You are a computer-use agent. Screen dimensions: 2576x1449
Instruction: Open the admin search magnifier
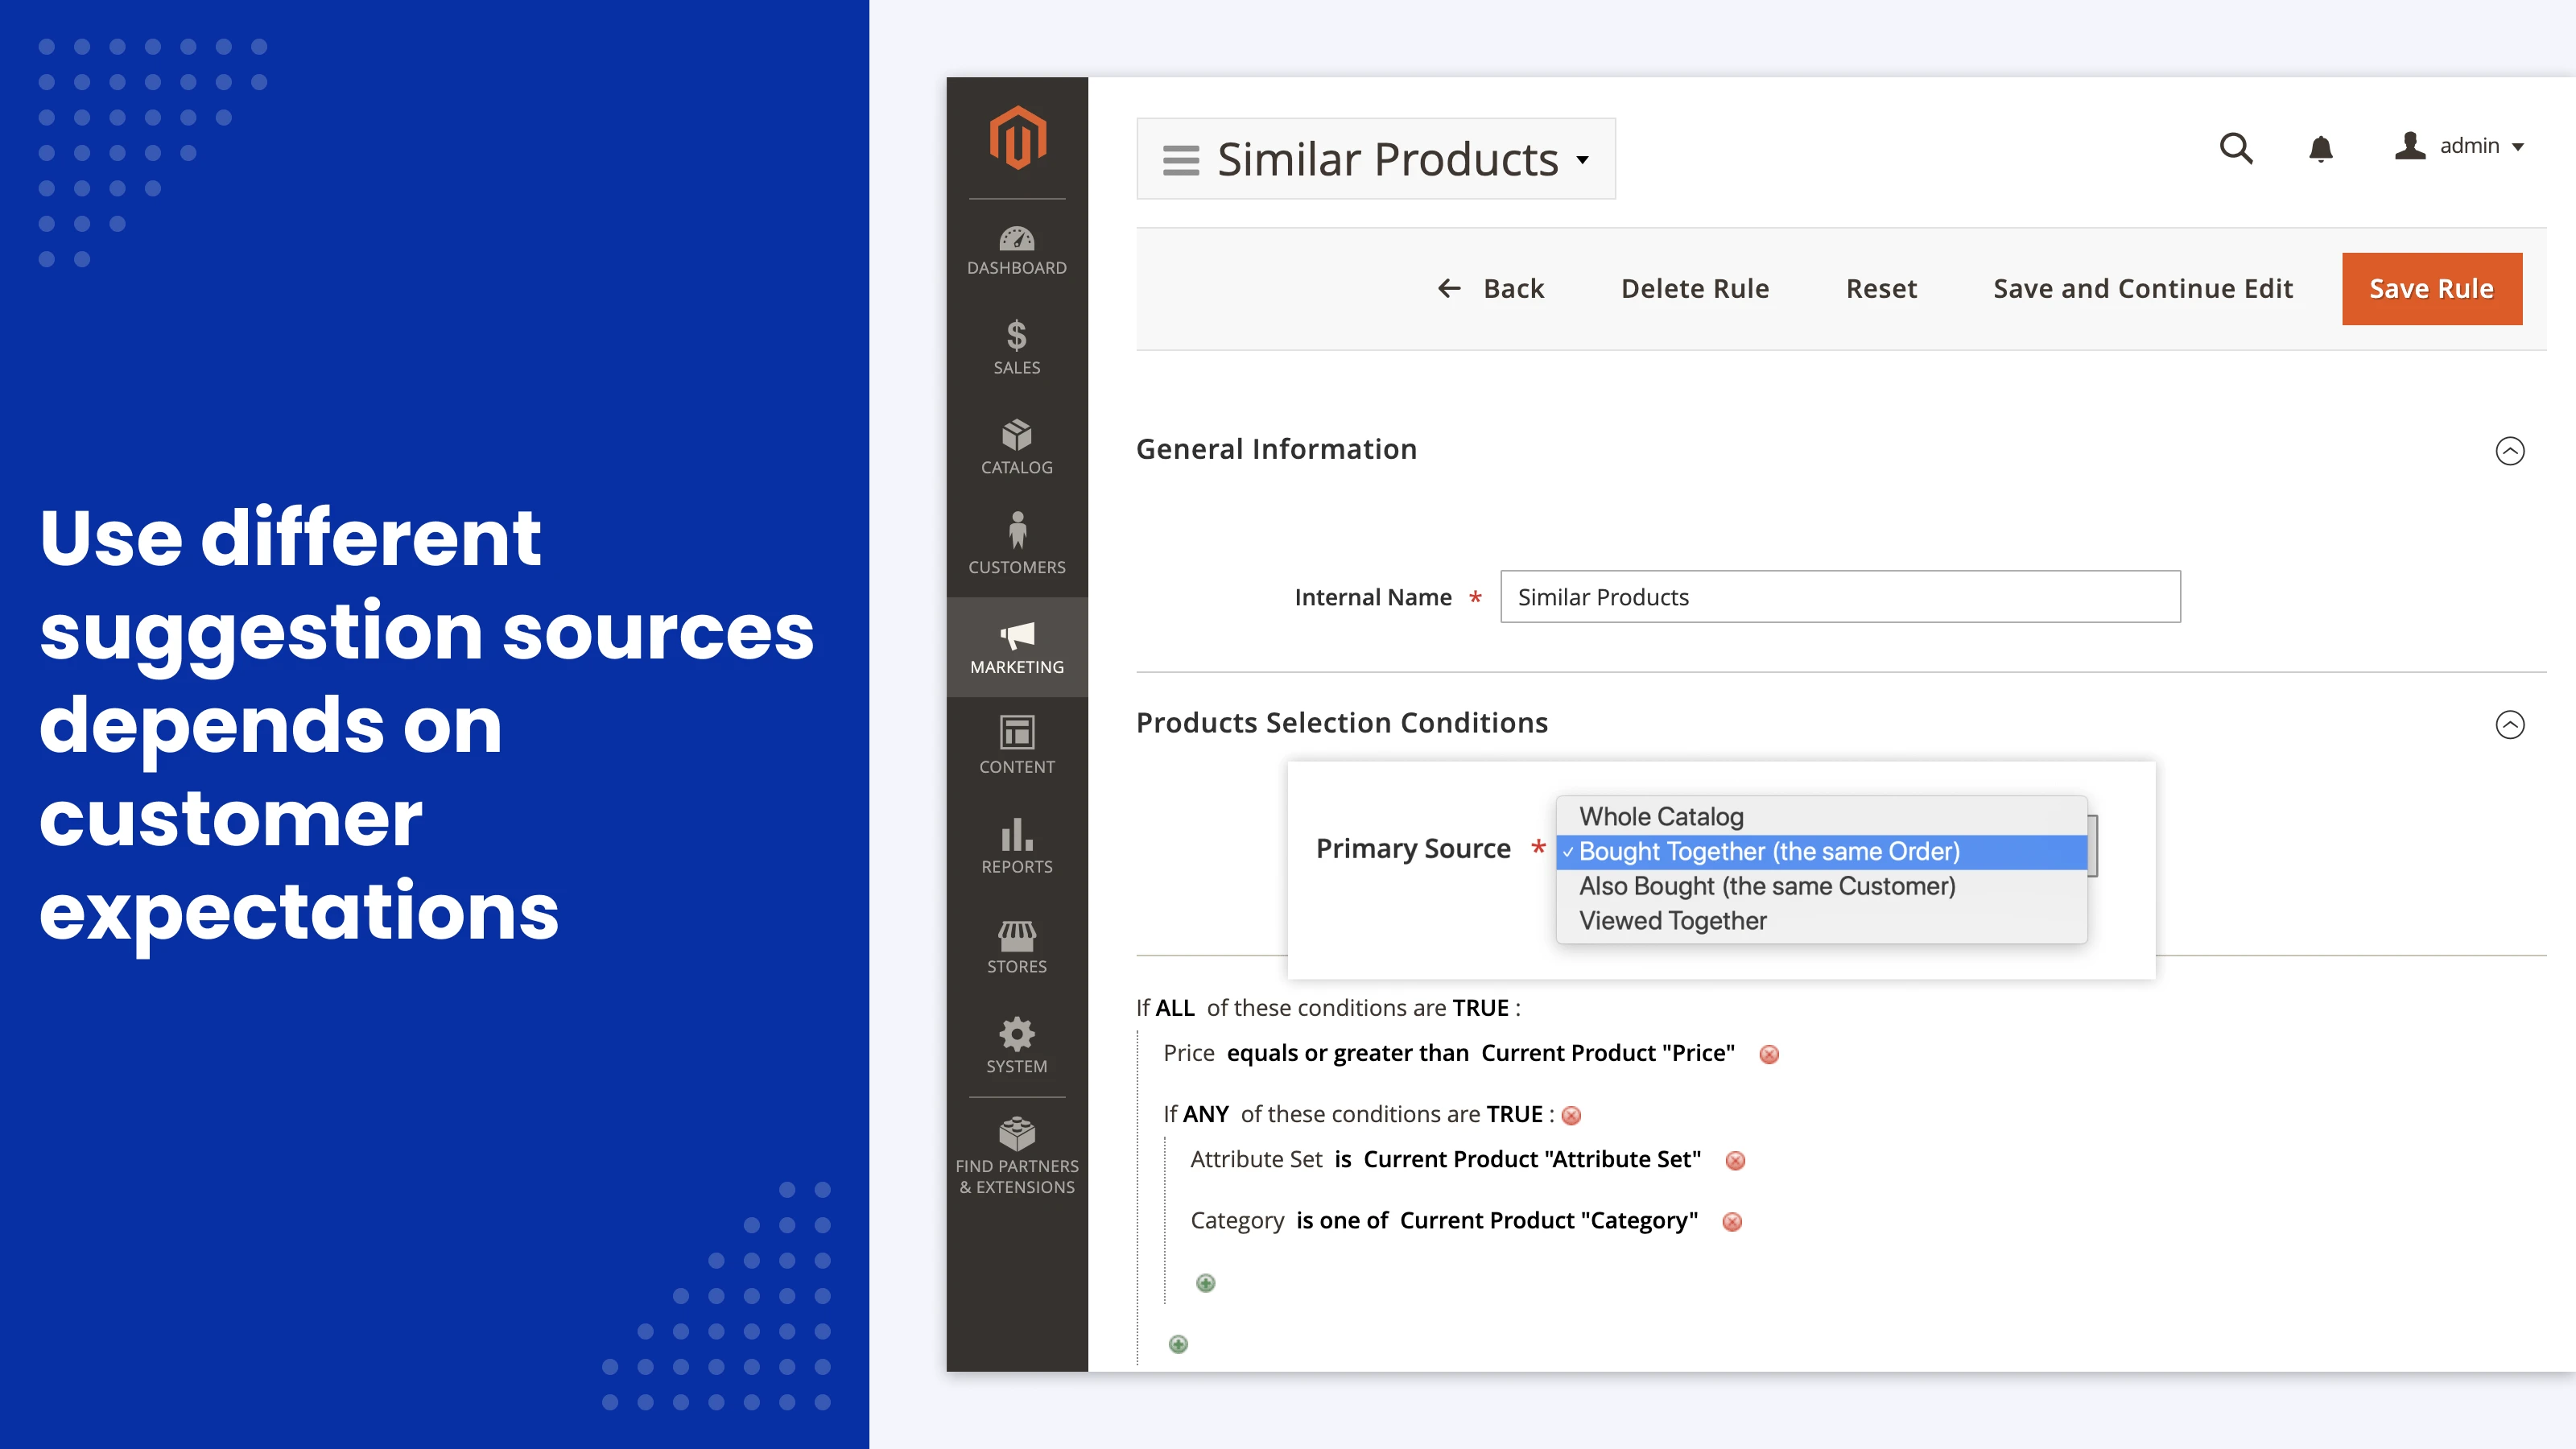point(2237,148)
